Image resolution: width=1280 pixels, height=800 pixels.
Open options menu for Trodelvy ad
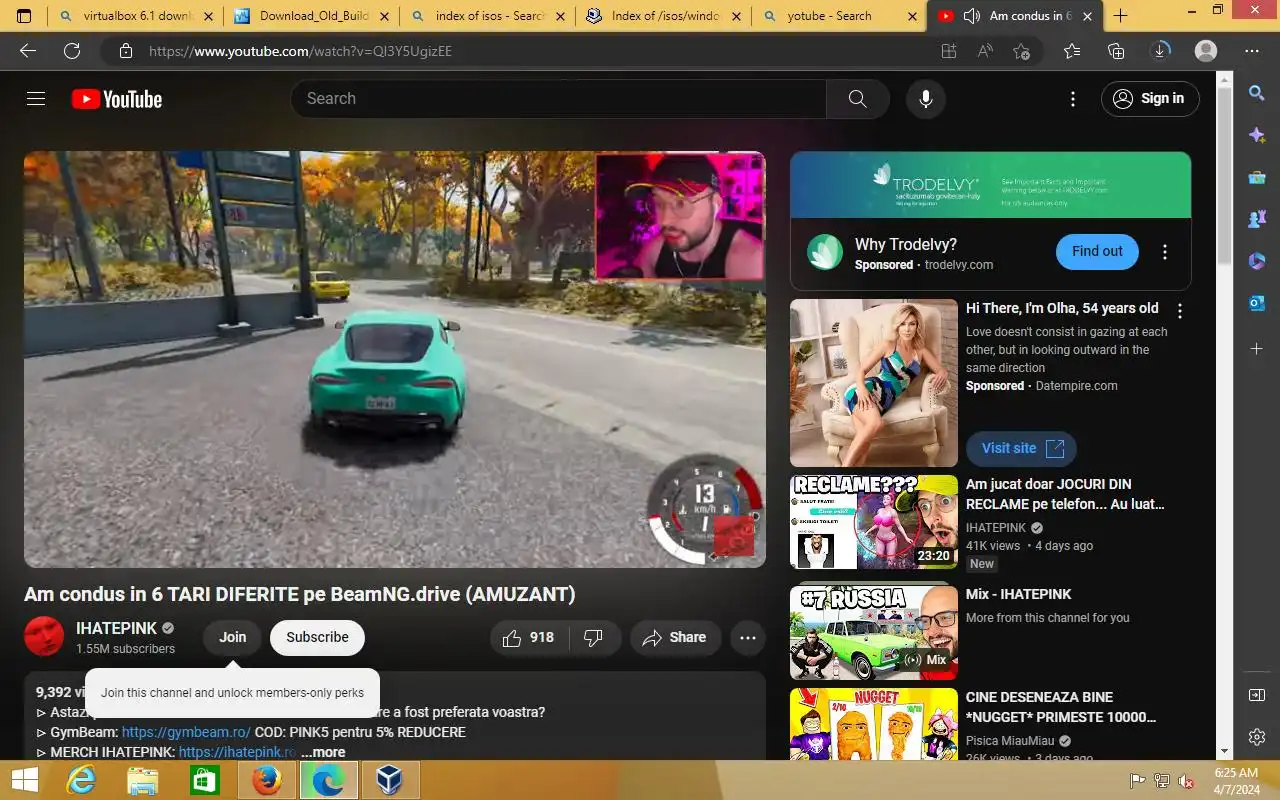(1165, 252)
